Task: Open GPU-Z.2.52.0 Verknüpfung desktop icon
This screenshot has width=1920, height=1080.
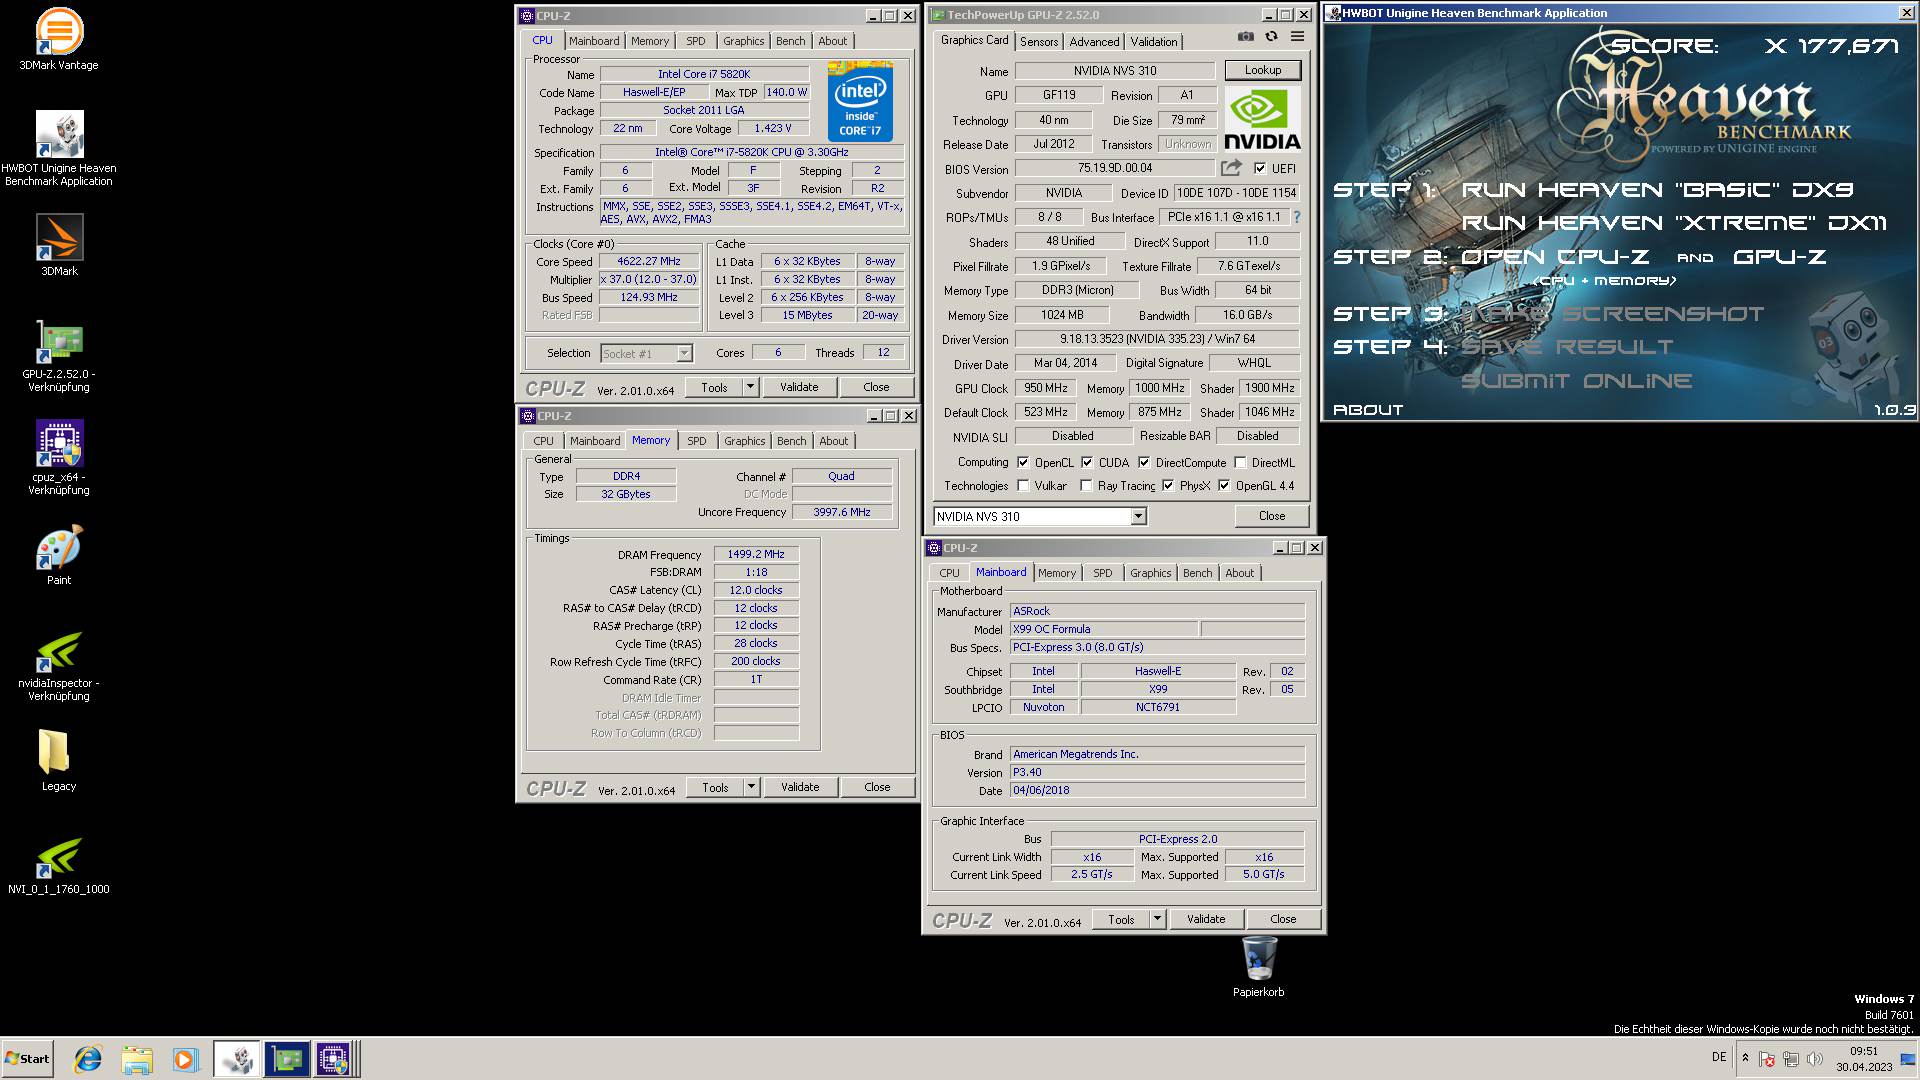Action: (59, 355)
